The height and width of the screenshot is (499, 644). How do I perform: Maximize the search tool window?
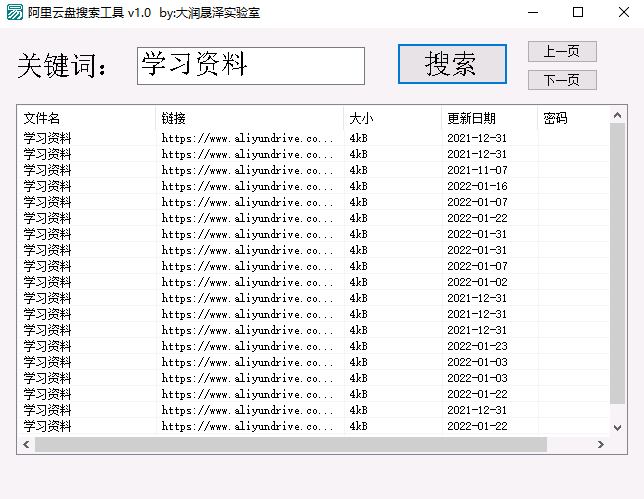[x=578, y=12]
